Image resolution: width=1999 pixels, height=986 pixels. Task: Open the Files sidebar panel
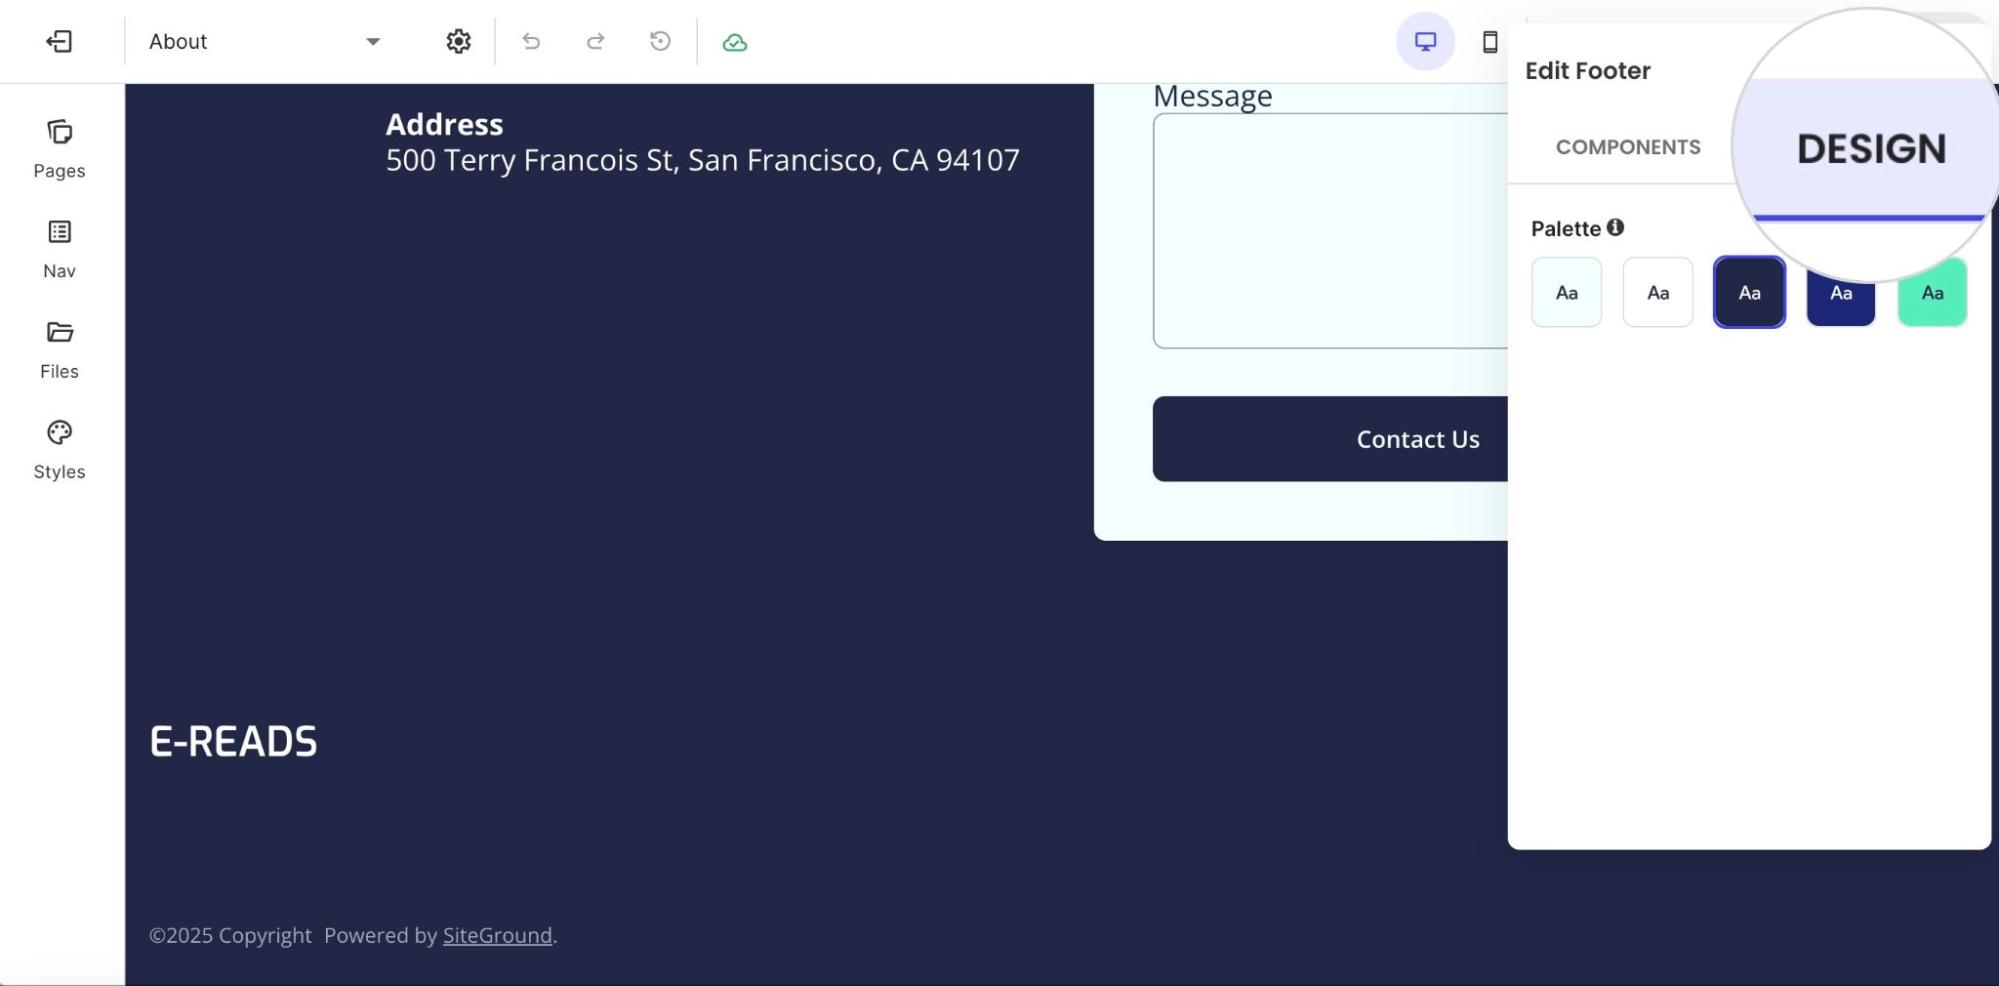59,350
